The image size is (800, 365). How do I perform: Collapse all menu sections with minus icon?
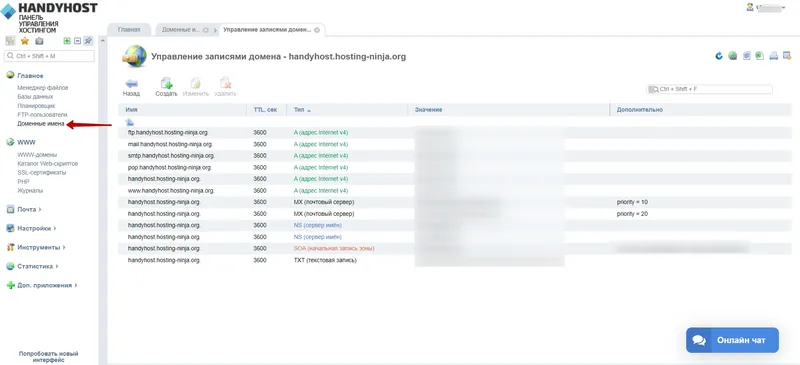78,41
